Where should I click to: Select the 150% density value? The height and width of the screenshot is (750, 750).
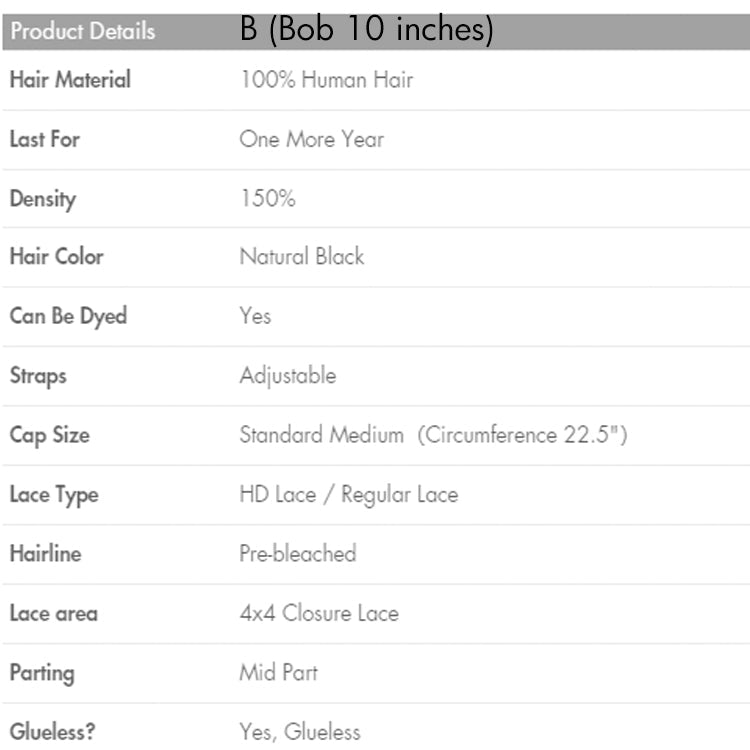pyautogui.click(x=267, y=198)
